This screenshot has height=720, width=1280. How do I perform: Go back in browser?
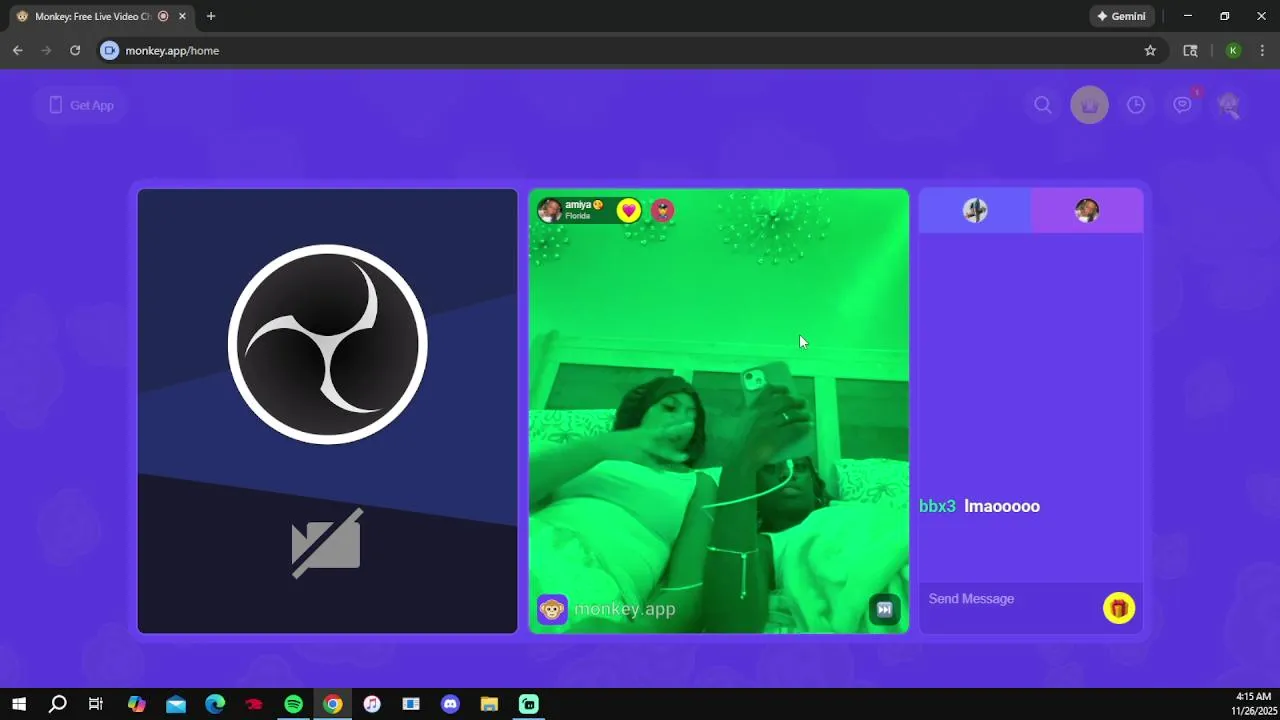pyautogui.click(x=18, y=50)
